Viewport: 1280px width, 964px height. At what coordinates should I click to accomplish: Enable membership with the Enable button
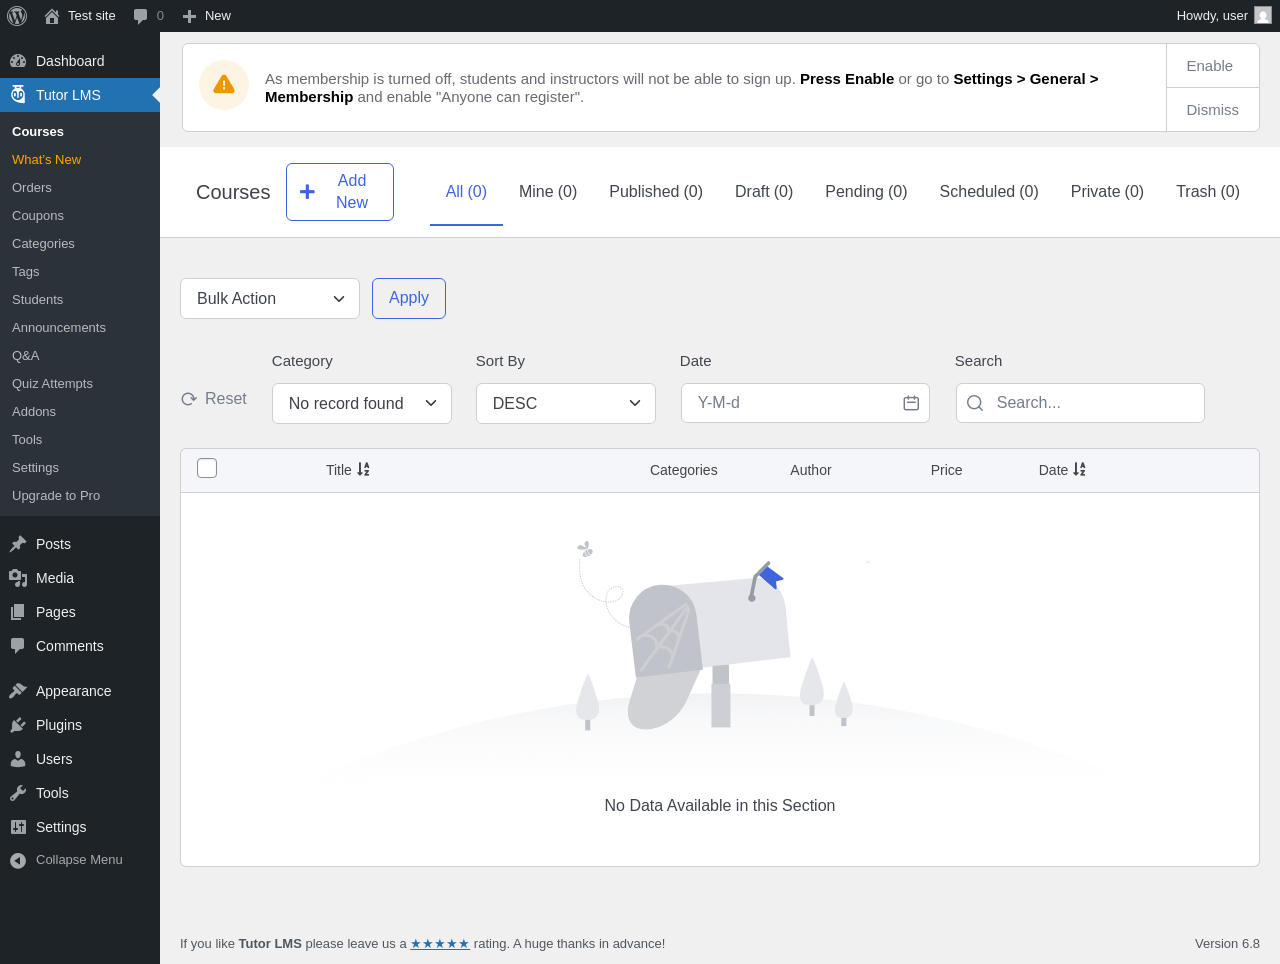[x=1213, y=66]
